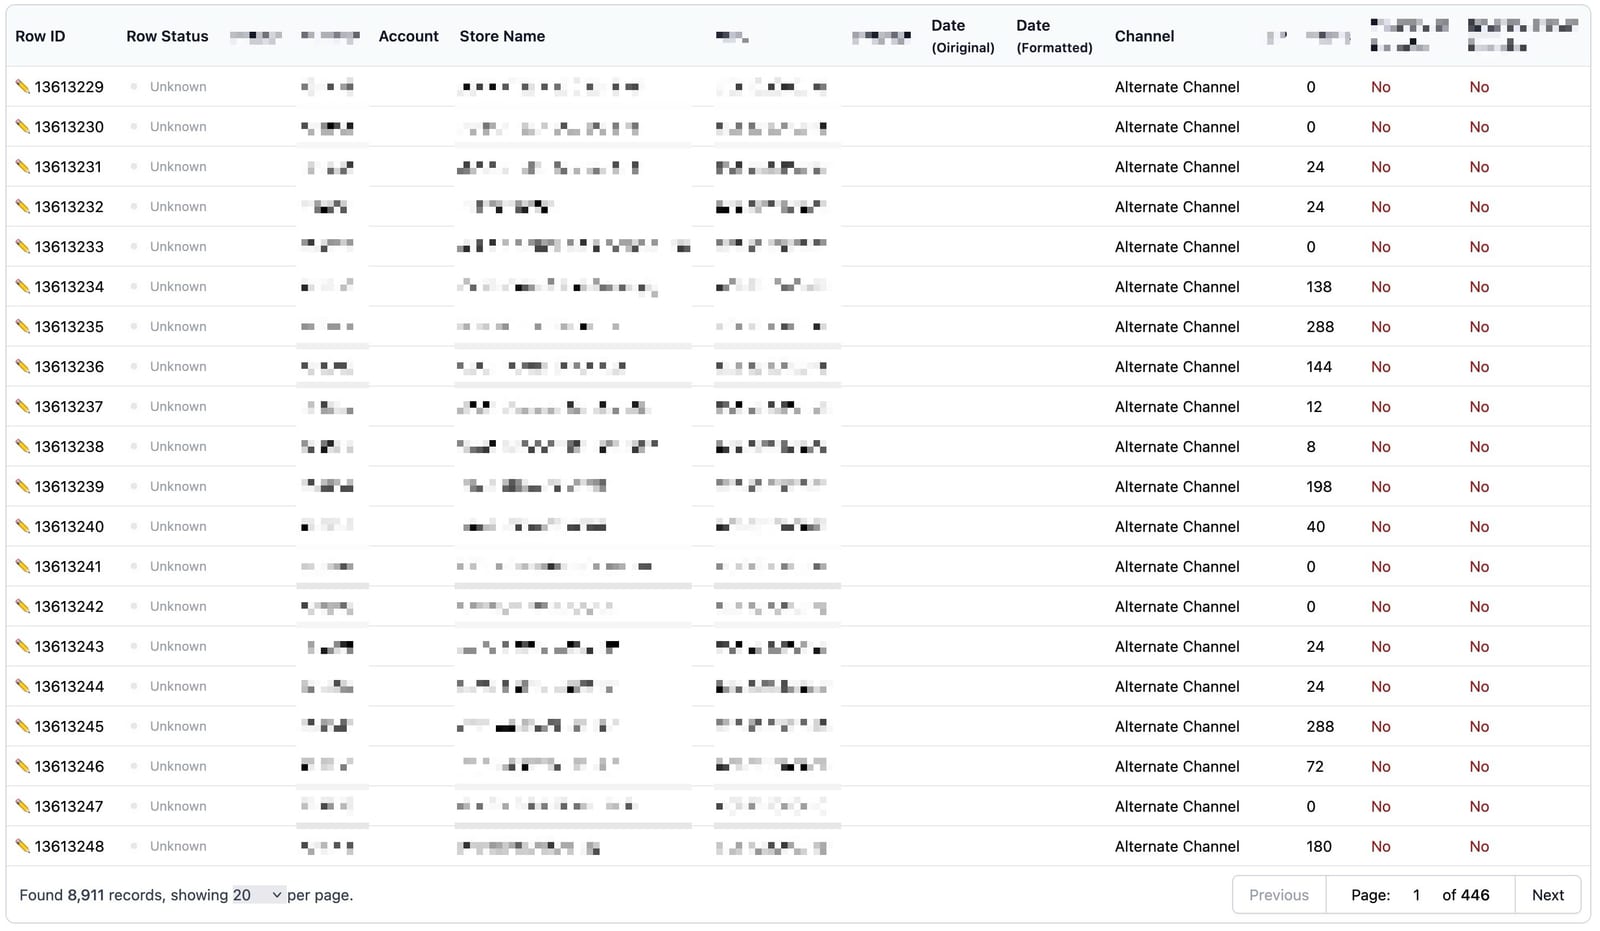Screen dimensions: 1600x931
Task: Toggle the status dot beside Unknown on row 13613229
Action: pyautogui.click(x=133, y=87)
